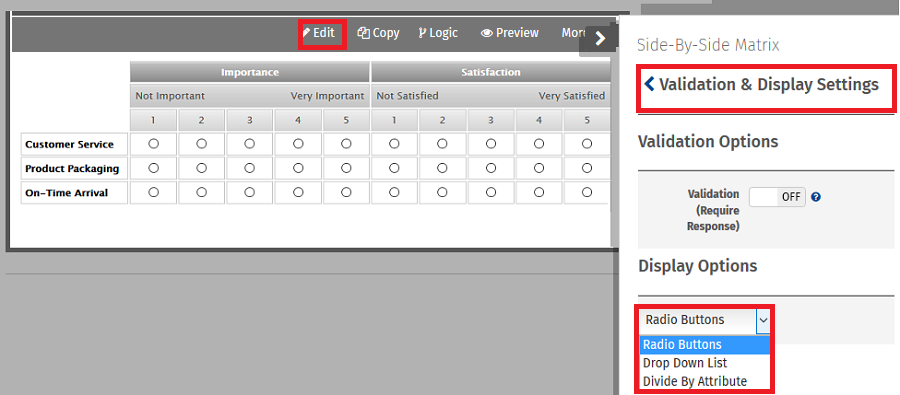Open help icon next to Validation
Viewport: 900px width, 395px height.
(x=816, y=197)
